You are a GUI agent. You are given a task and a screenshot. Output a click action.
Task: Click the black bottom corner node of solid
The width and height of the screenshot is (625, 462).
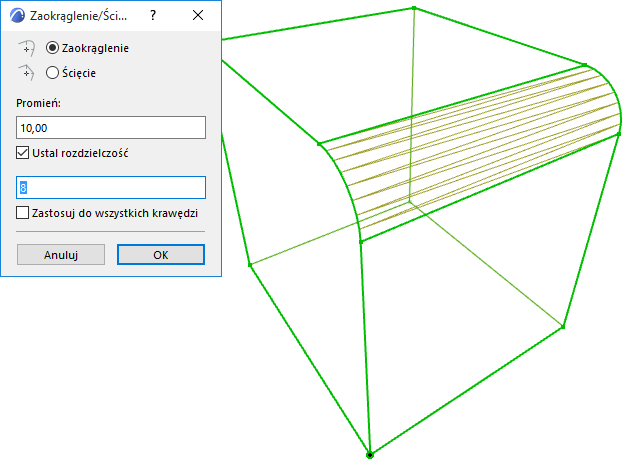pyautogui.click(x=370, y=455)
